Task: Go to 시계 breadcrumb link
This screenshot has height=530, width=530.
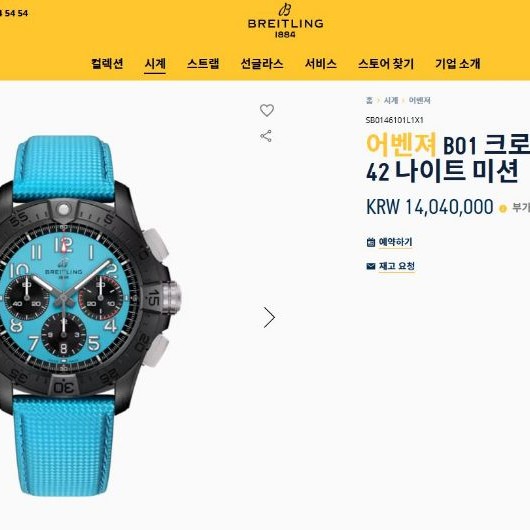Action: click(x=391, y=100)
